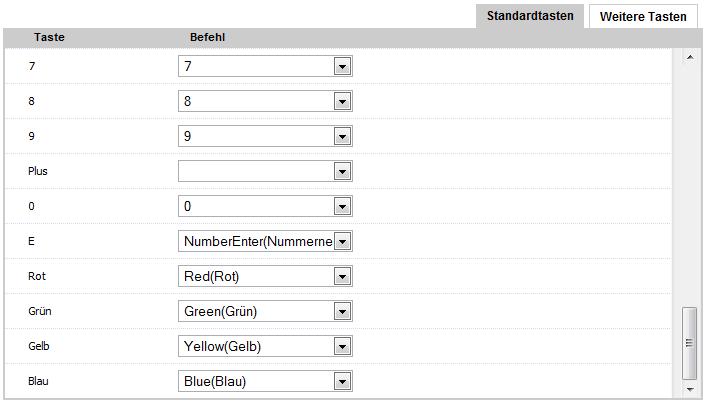Click the Taste column header
717x405 pixels.
pyautogui.click(x=50, y=37)
